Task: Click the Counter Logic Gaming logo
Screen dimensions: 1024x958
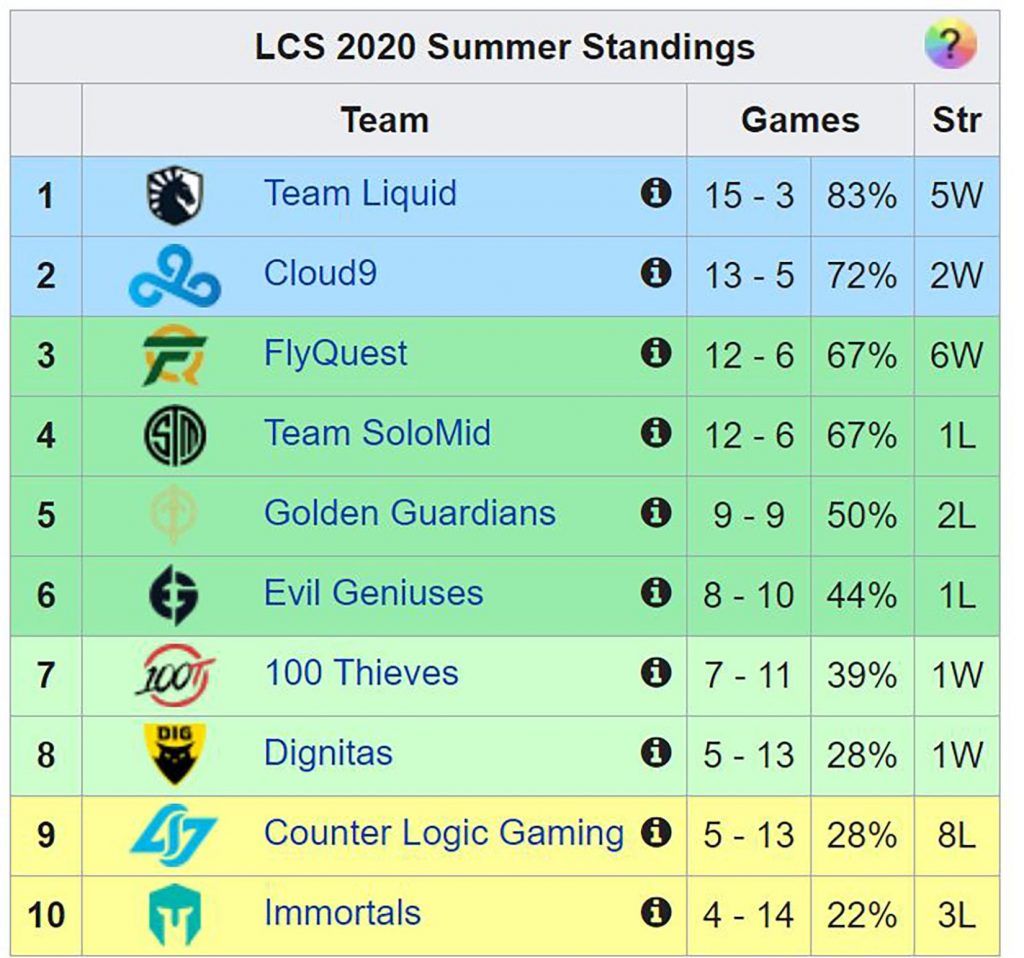Action: [x=175, y=834]
